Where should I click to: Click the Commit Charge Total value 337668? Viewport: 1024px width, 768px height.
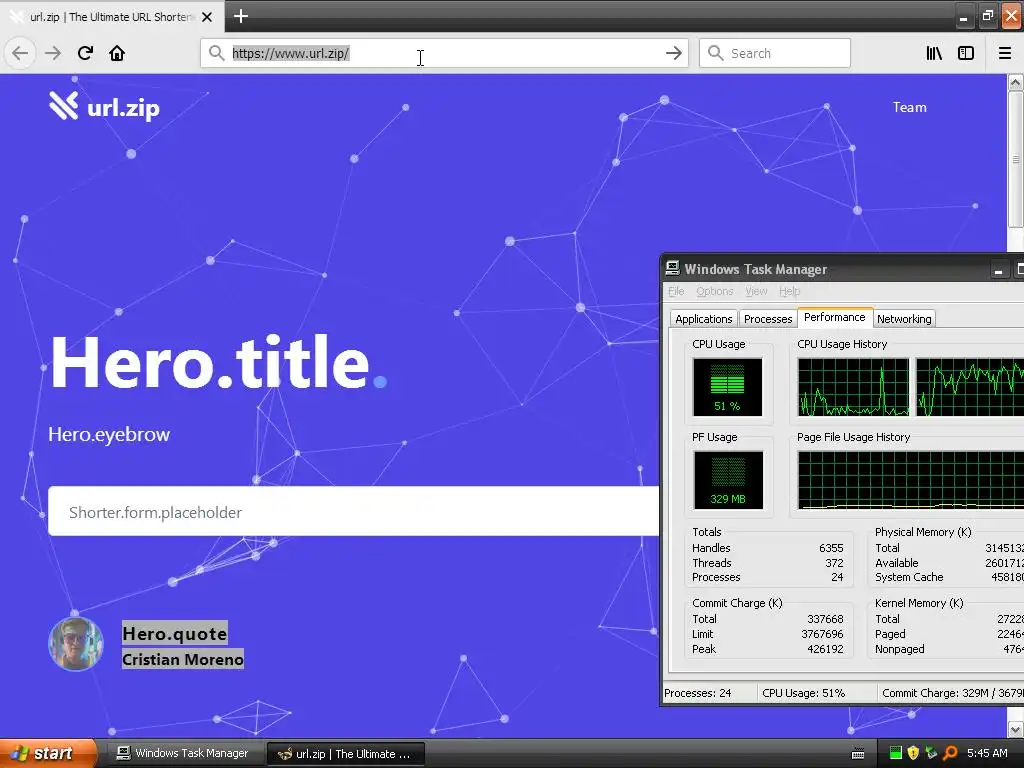(x=825, y=618)
